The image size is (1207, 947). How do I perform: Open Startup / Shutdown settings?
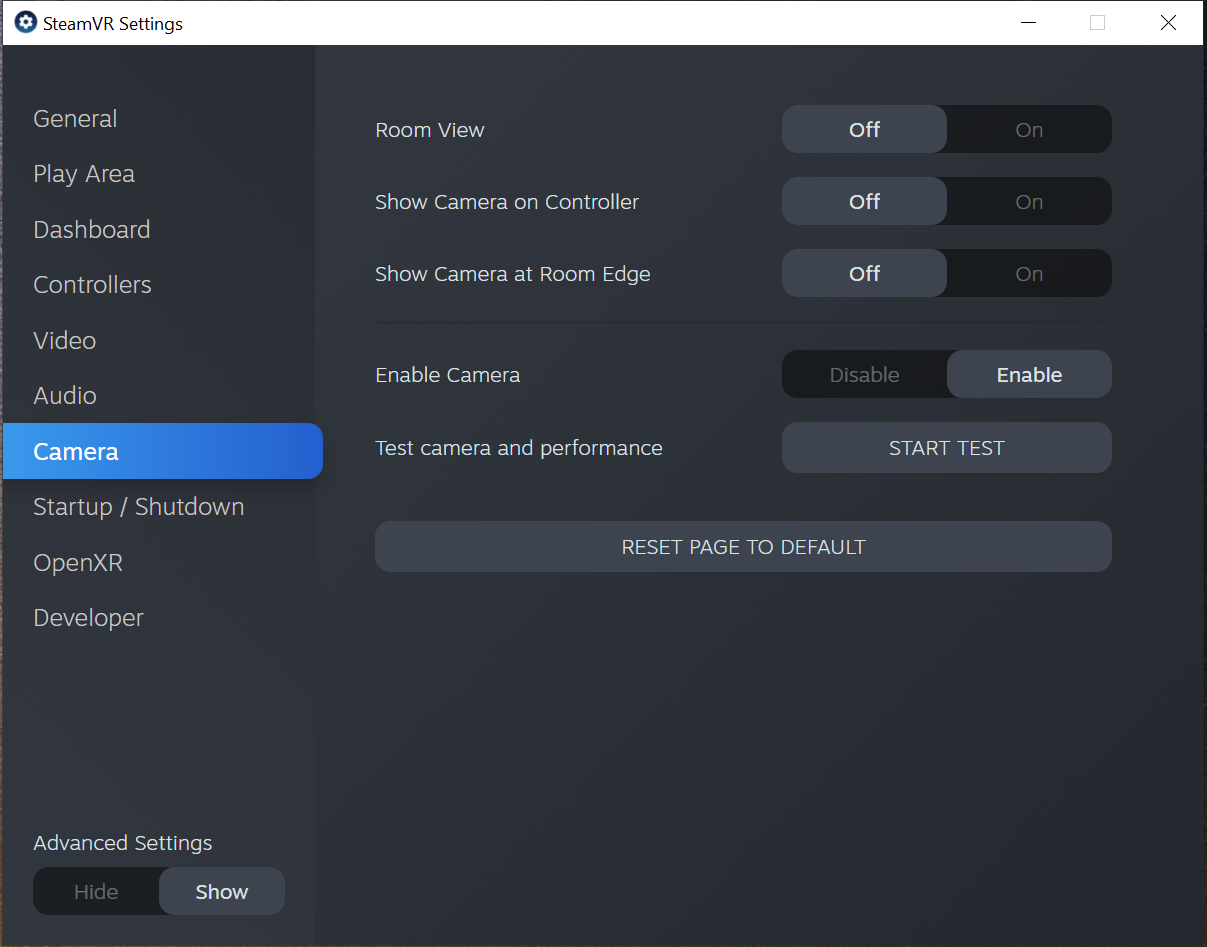tap(139, 507)
